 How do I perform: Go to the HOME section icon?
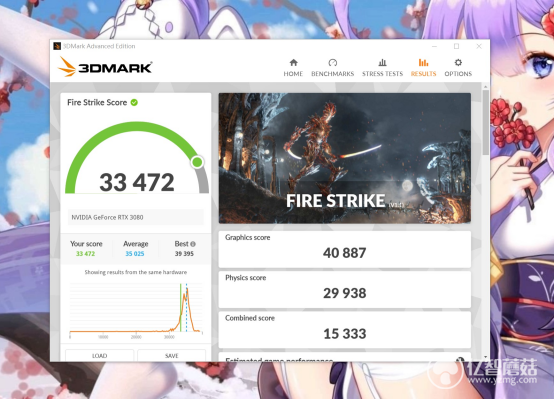pos(293,63)
